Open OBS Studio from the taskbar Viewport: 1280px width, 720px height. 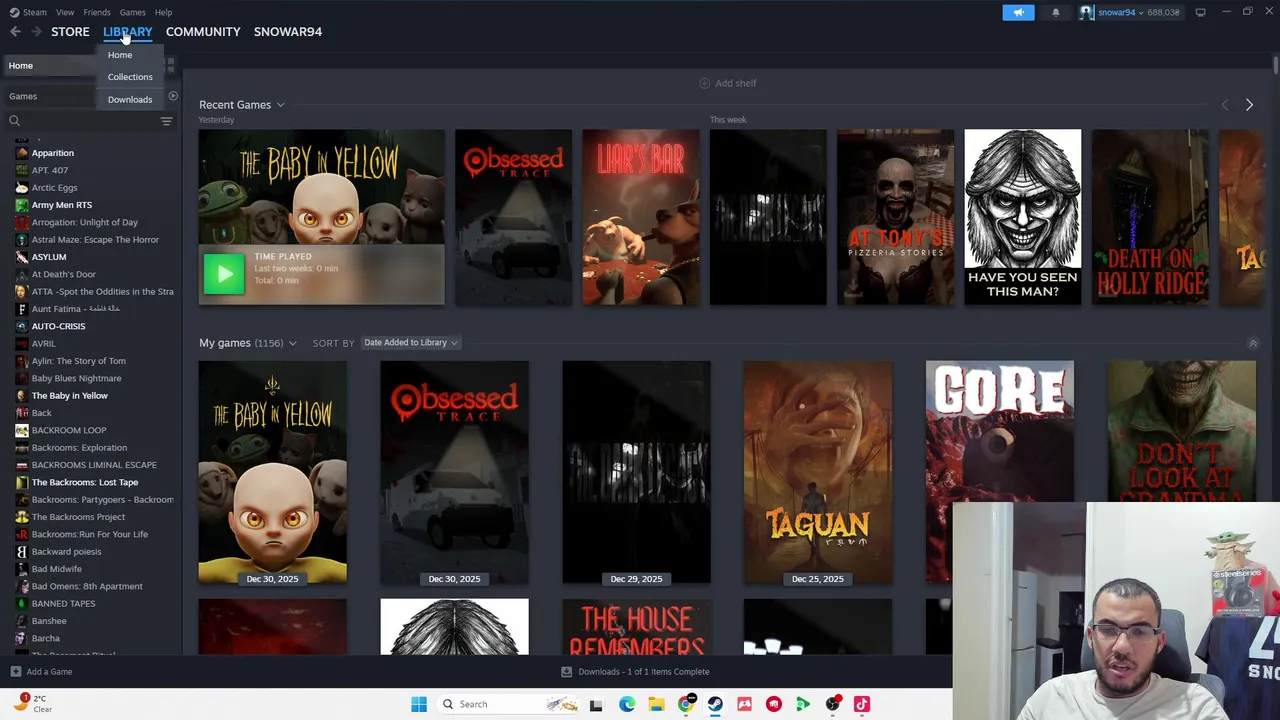833,704
